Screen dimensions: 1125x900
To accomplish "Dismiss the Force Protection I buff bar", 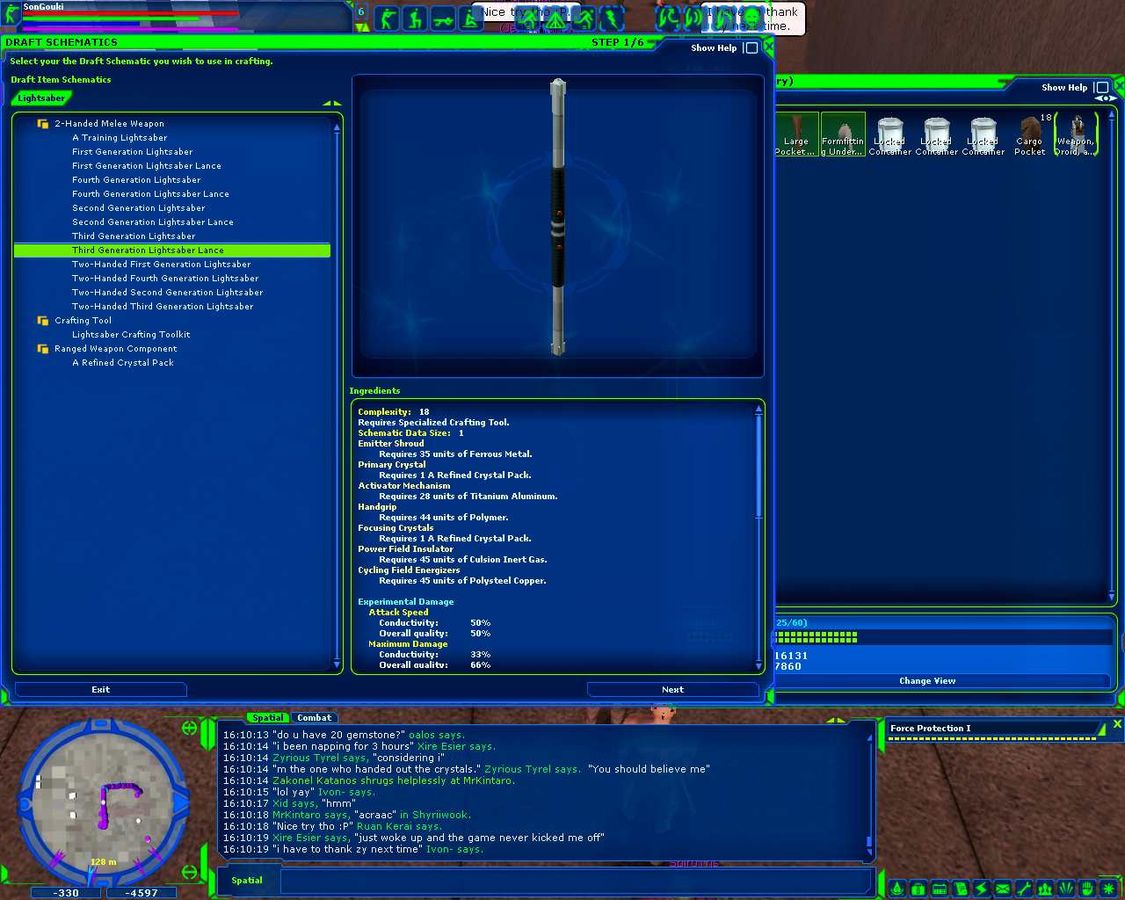I will coord(1117,724).
